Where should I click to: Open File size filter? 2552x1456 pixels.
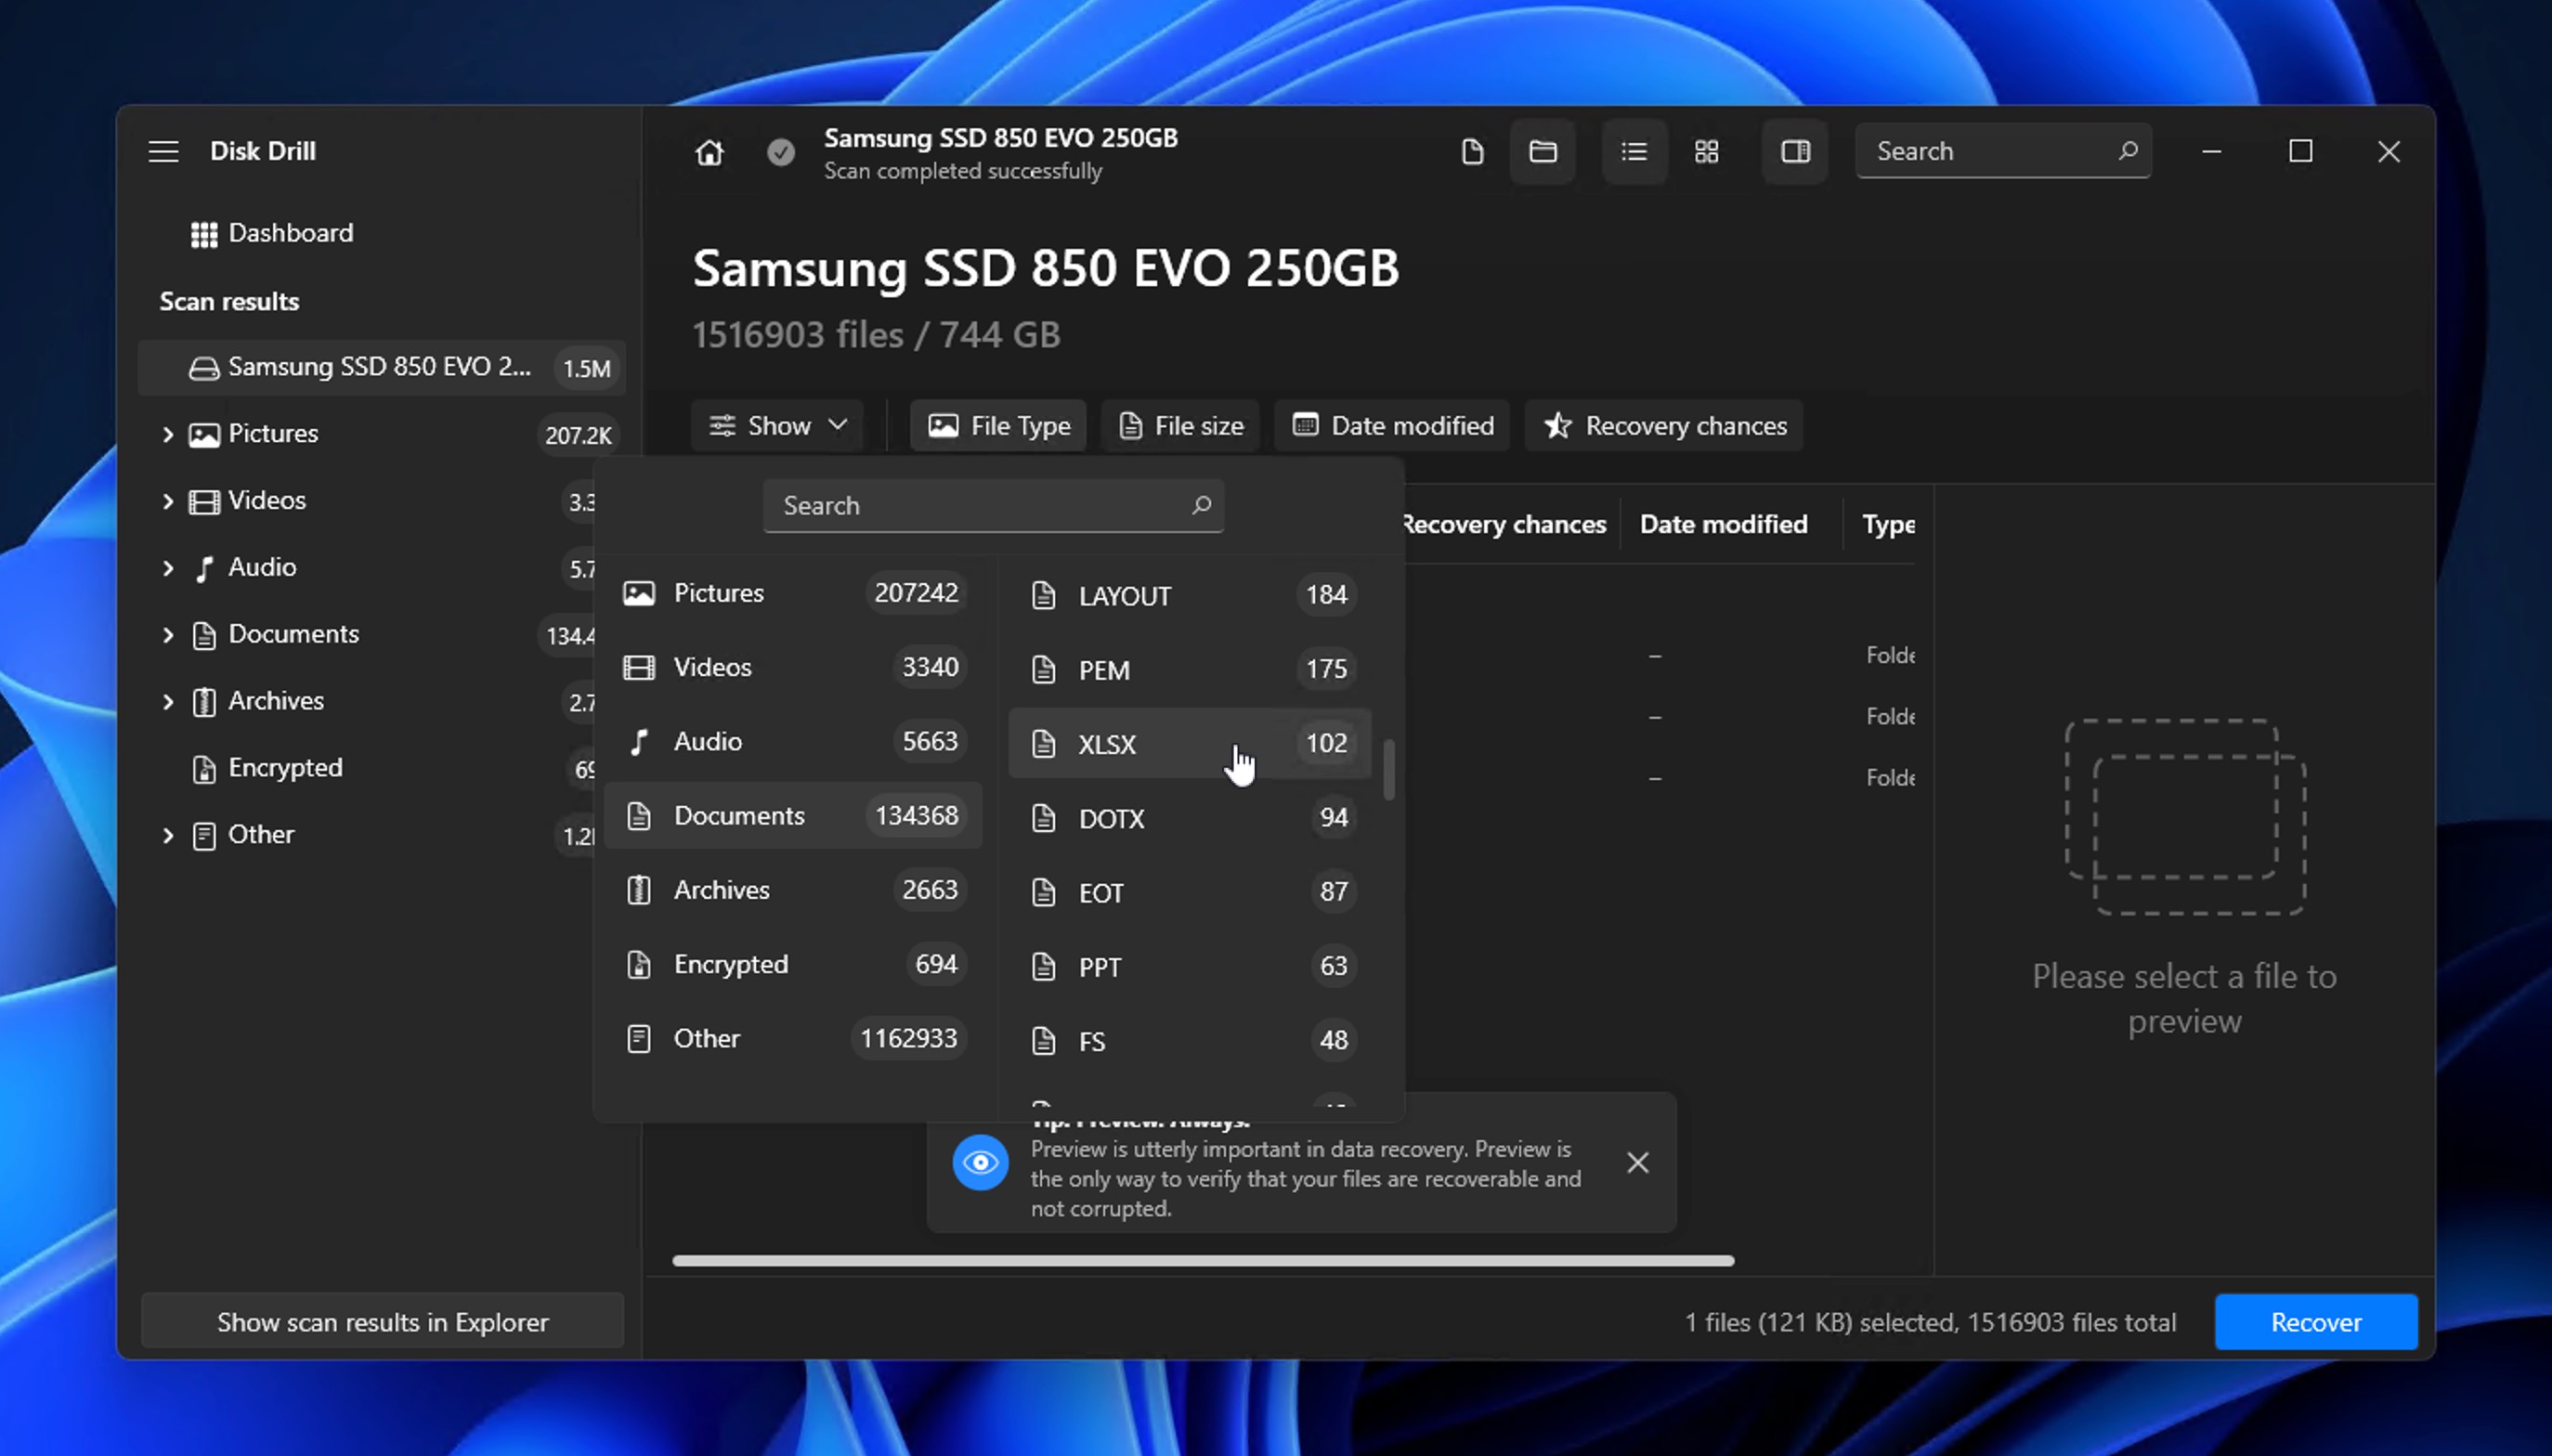[1180, 426]
